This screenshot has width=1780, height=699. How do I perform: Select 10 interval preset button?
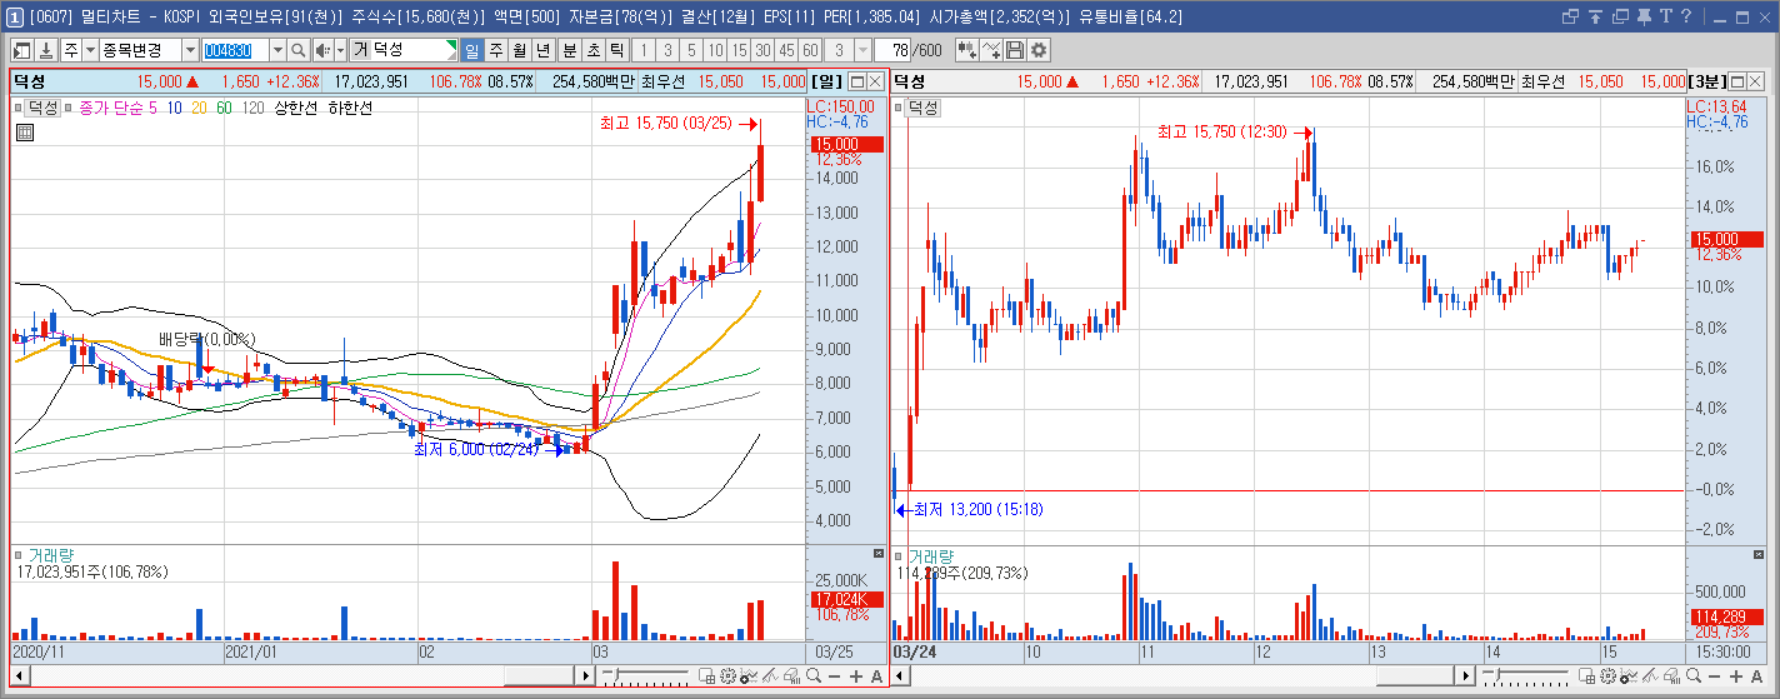(715, 50)
